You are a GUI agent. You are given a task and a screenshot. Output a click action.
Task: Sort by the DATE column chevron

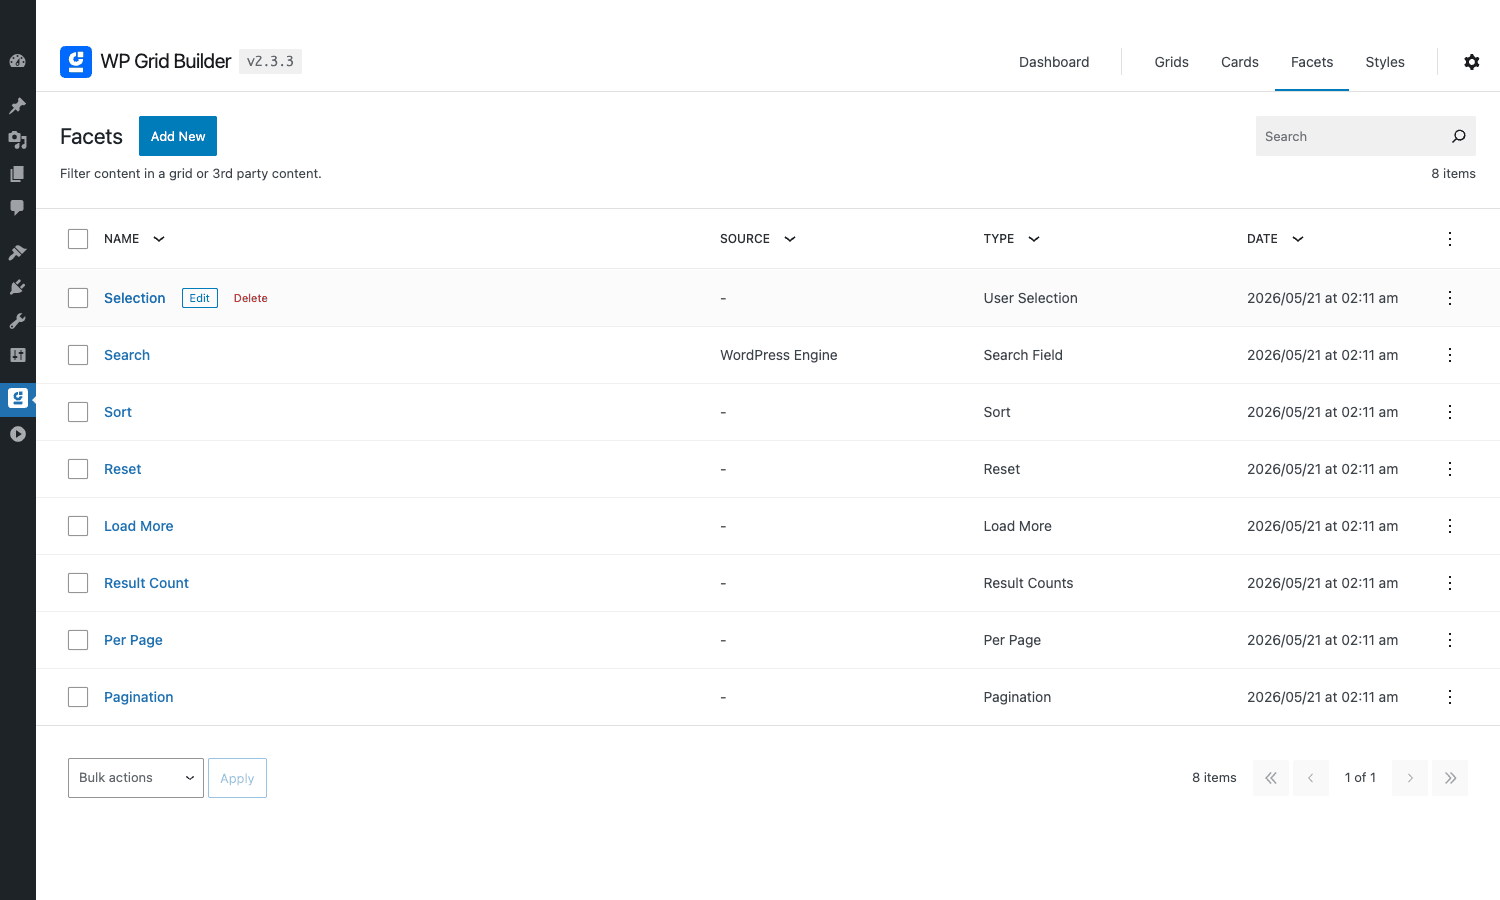pyautogui.click(x=1298, y=239)
